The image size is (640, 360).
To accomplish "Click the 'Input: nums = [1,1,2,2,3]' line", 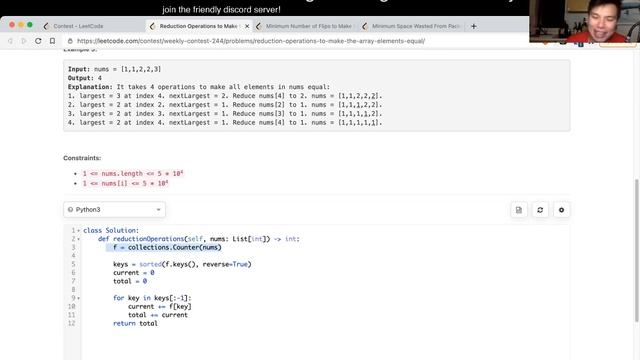I will 114,69.
